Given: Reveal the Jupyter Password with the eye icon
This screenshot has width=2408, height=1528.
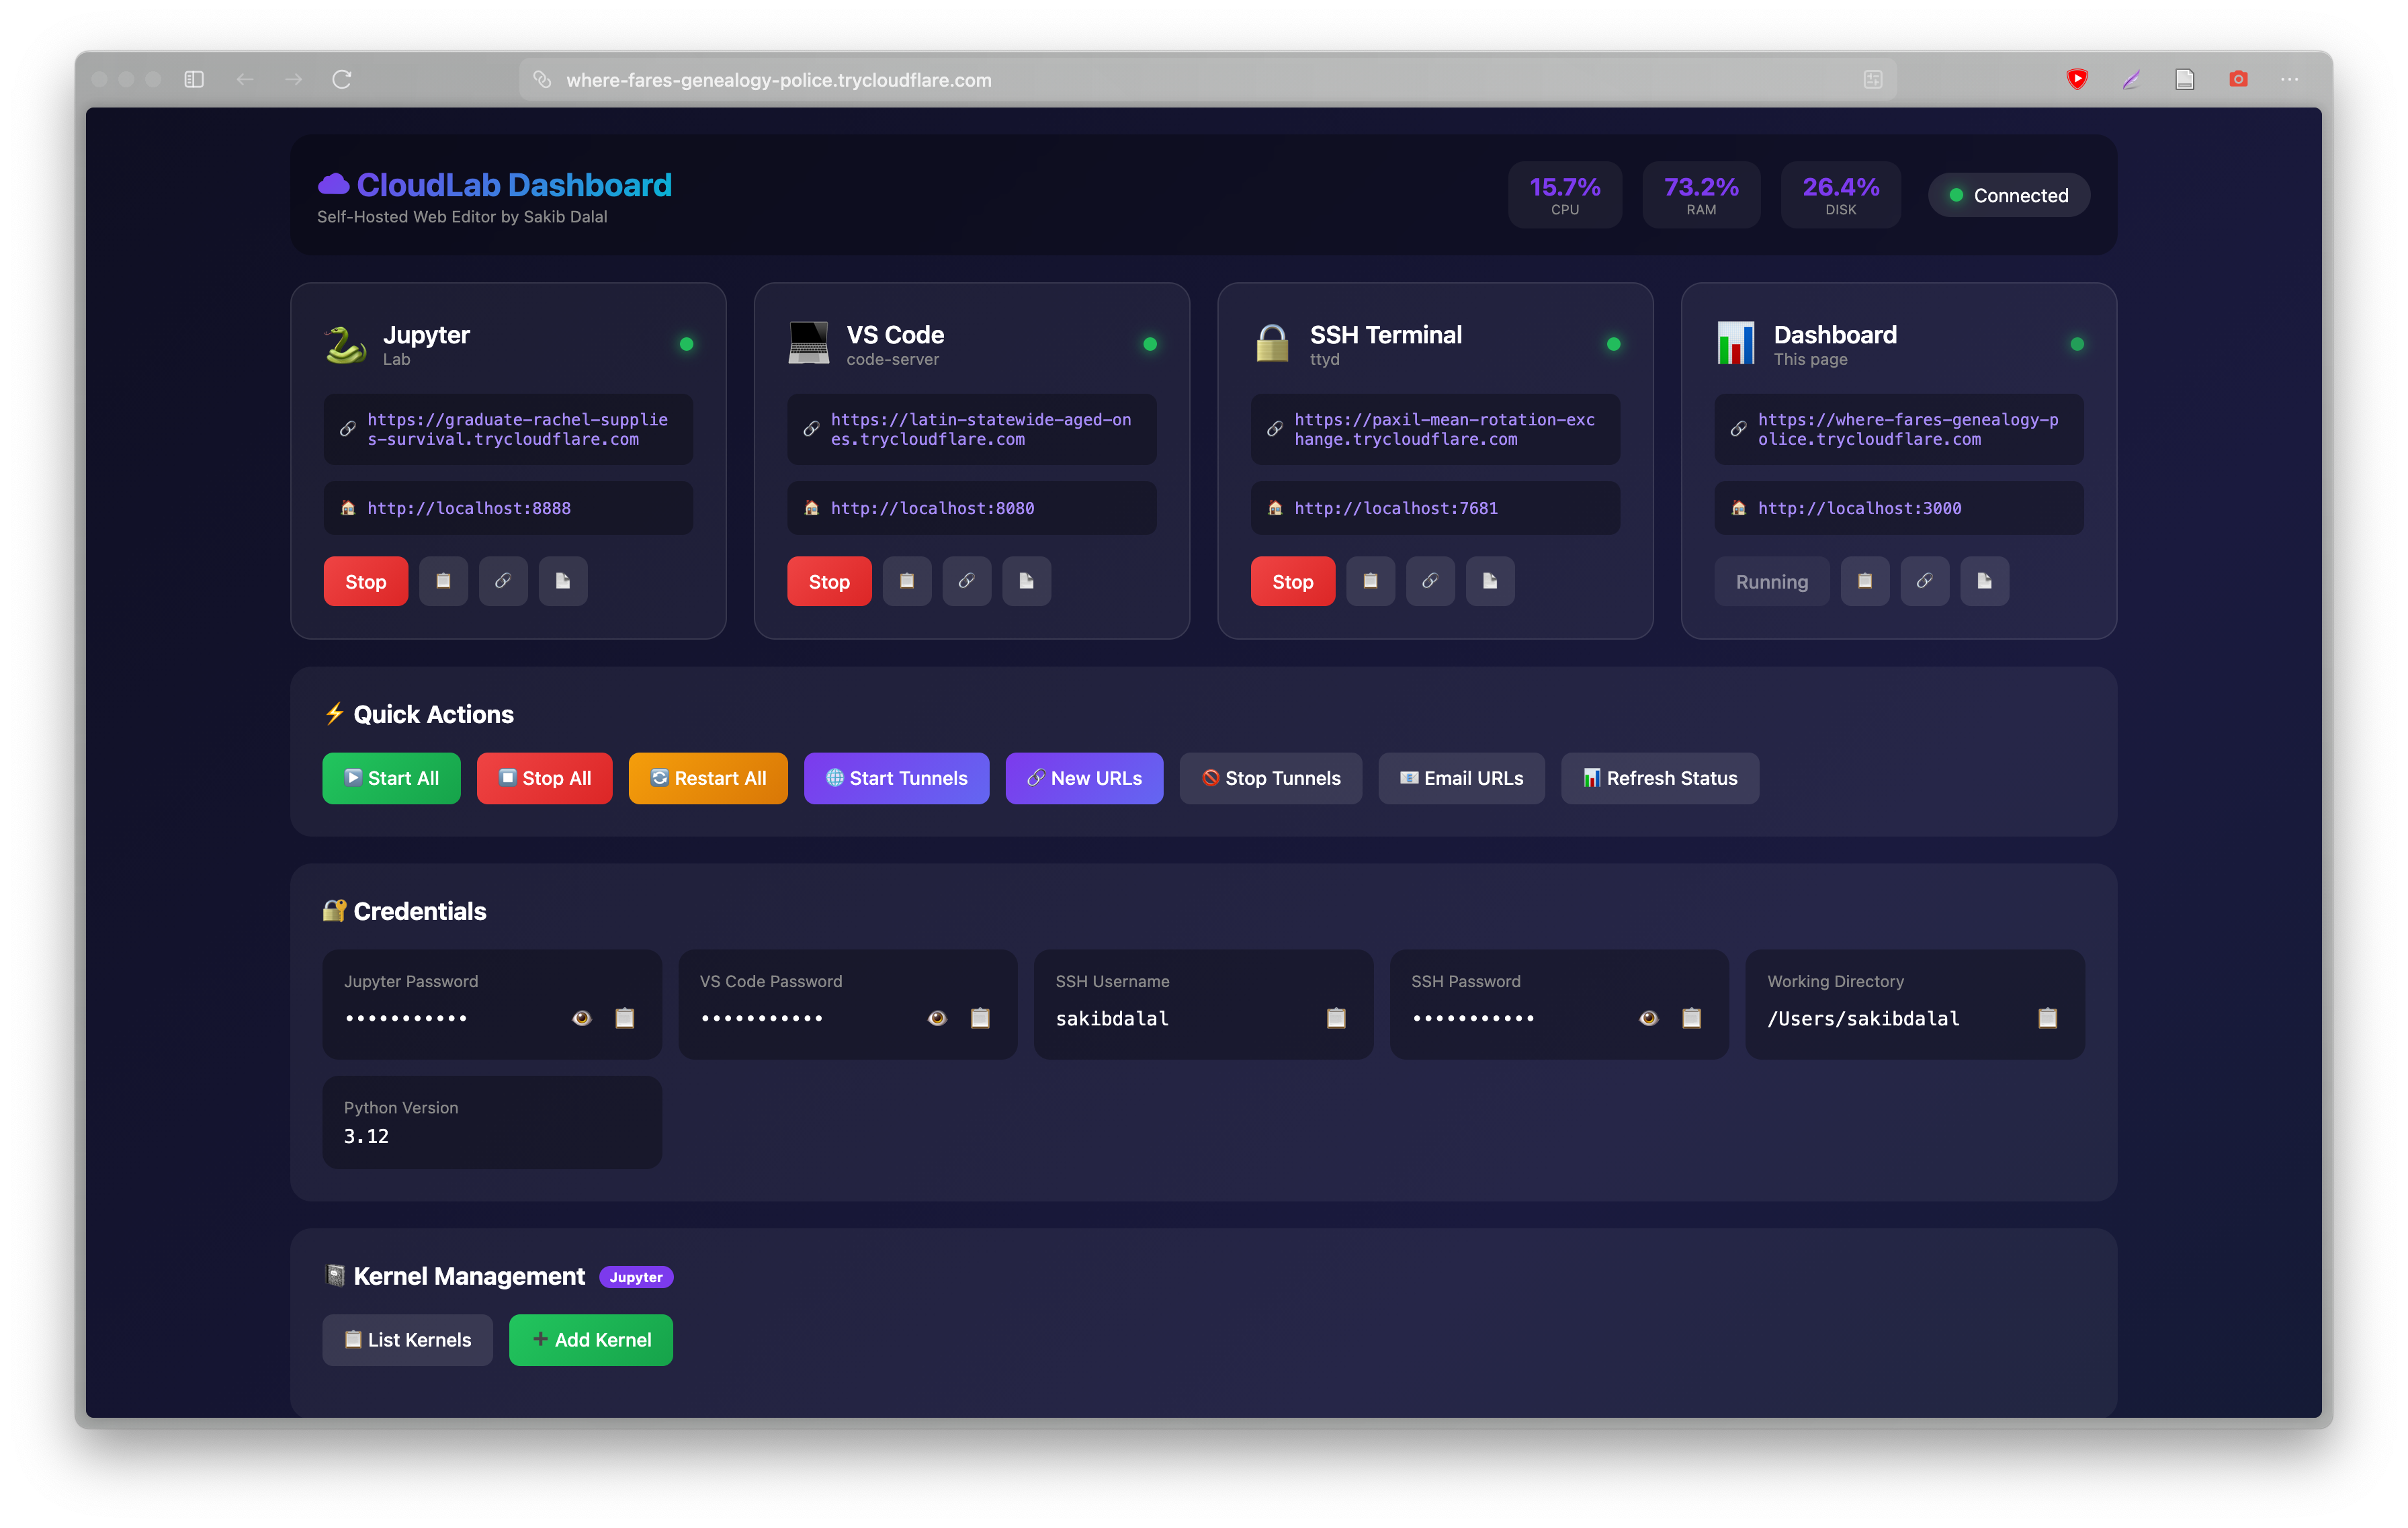Looking at the screenshot, I should (581, 1018).
